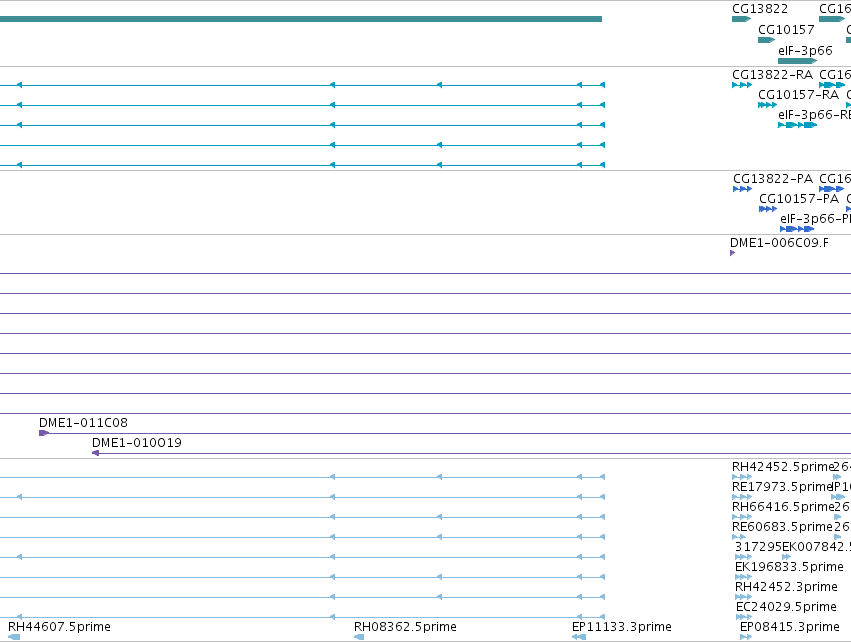Click the light-blue arrows under RH42452.3prime
This screenshot has width=851, height=642.
click(744, 597)
